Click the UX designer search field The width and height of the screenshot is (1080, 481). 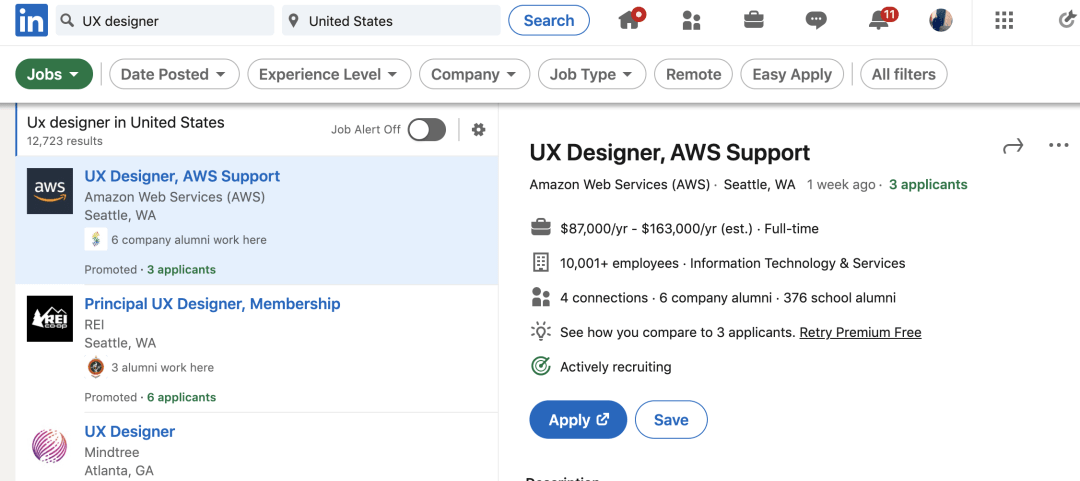[x=165, y=21]
